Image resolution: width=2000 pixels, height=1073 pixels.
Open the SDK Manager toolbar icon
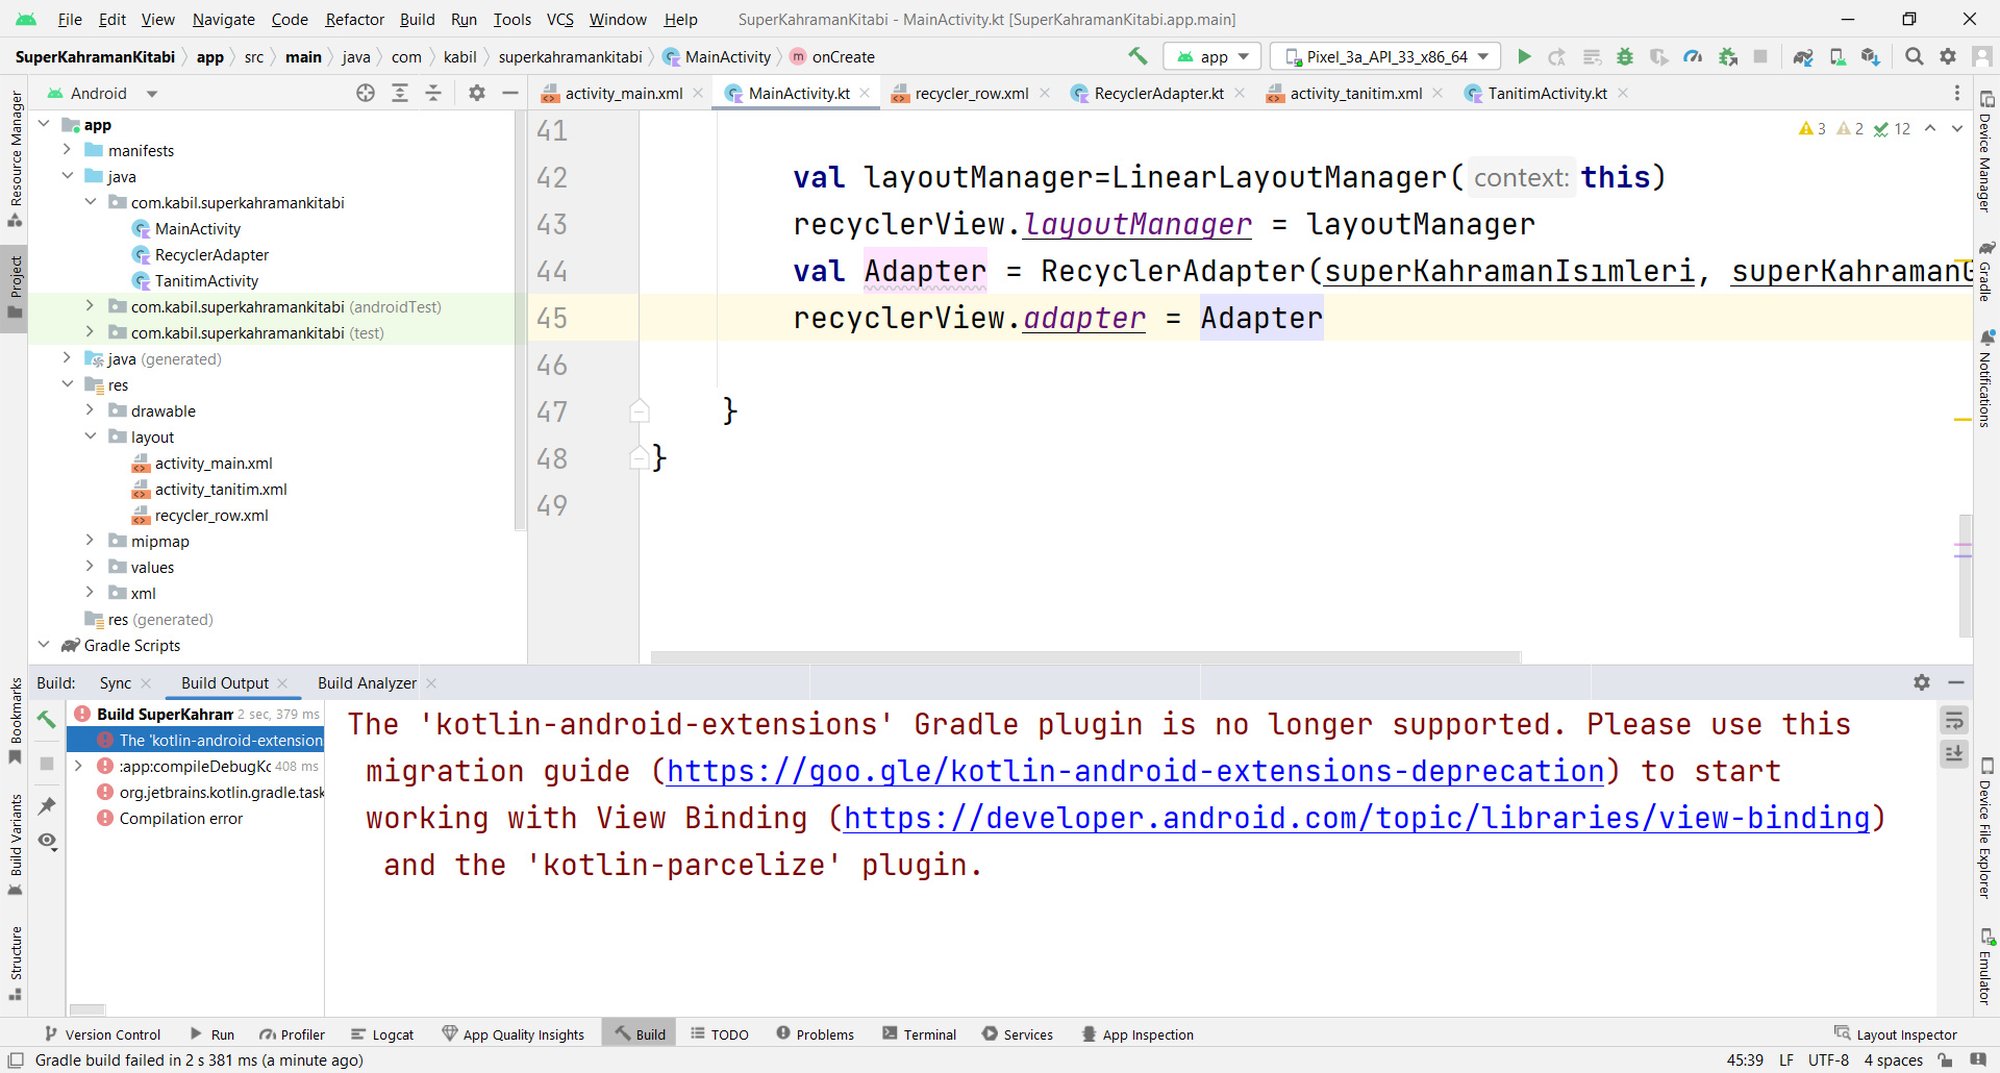point(1870,57)
